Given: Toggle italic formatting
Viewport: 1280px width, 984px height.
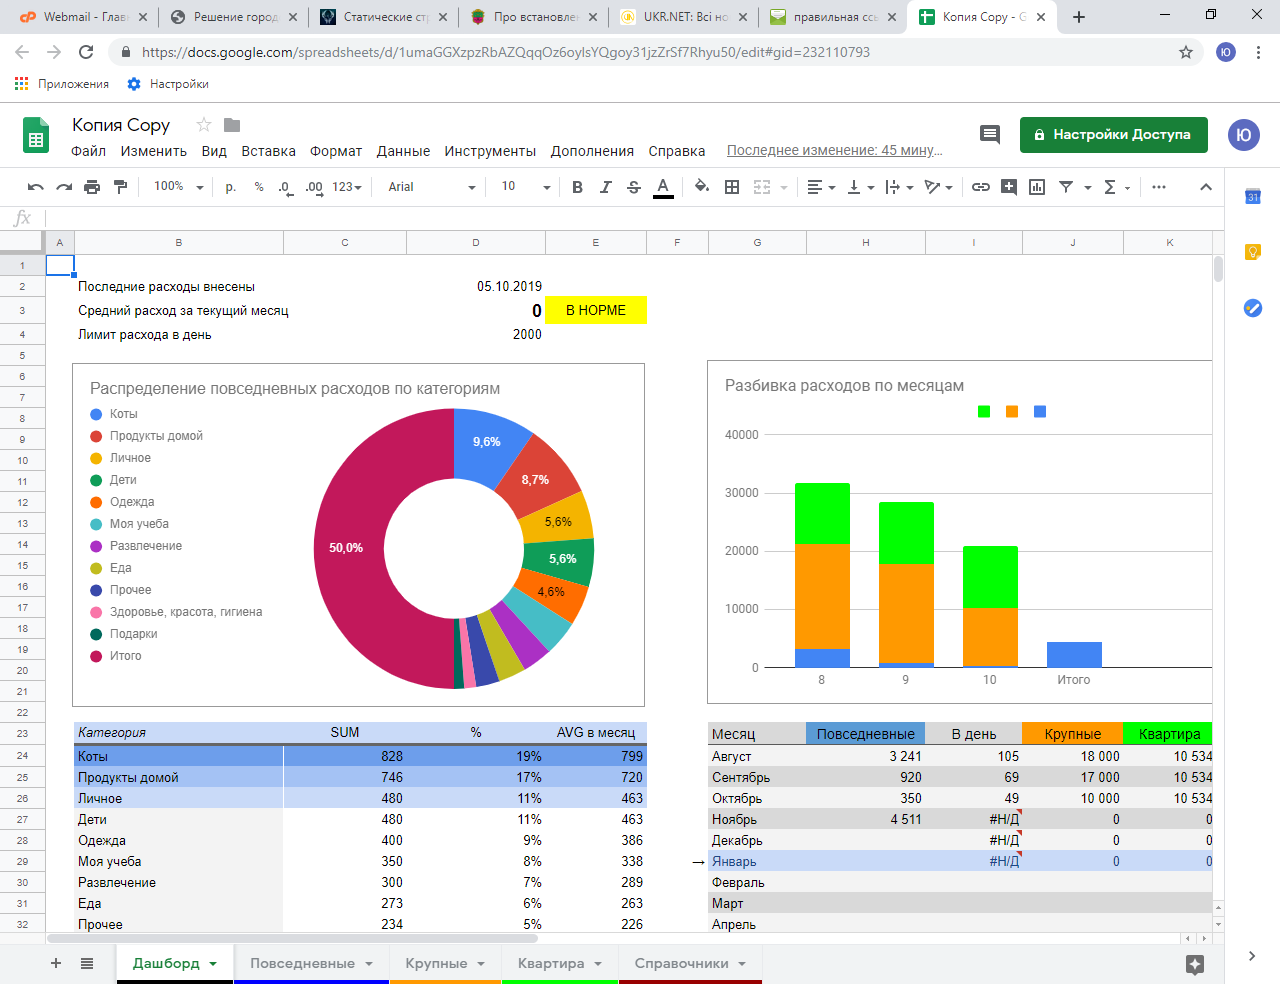Looking at the screenshot, I should 605,187.
